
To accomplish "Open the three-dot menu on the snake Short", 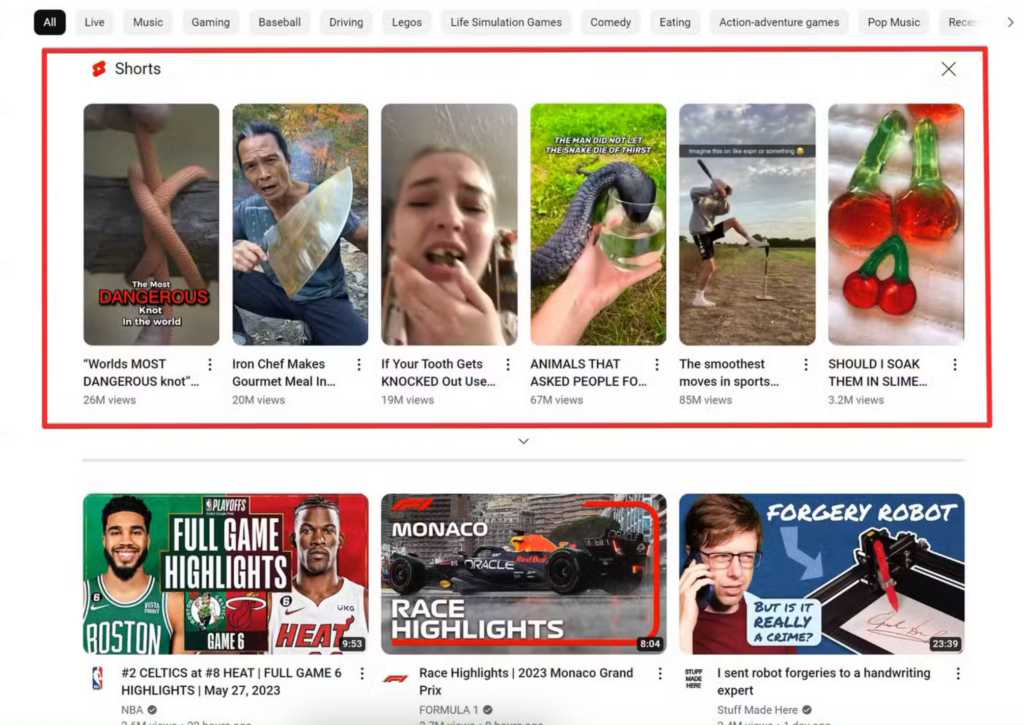I will [x=657, y=364].
